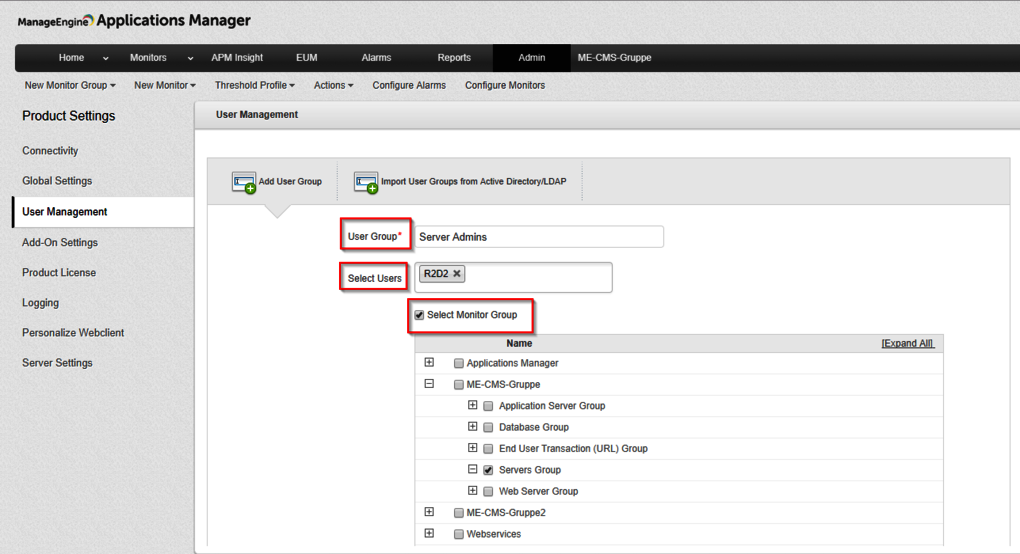Open the Home tab dropdown arrow
Screen dimensions: 1020x554
coord(105,59)
